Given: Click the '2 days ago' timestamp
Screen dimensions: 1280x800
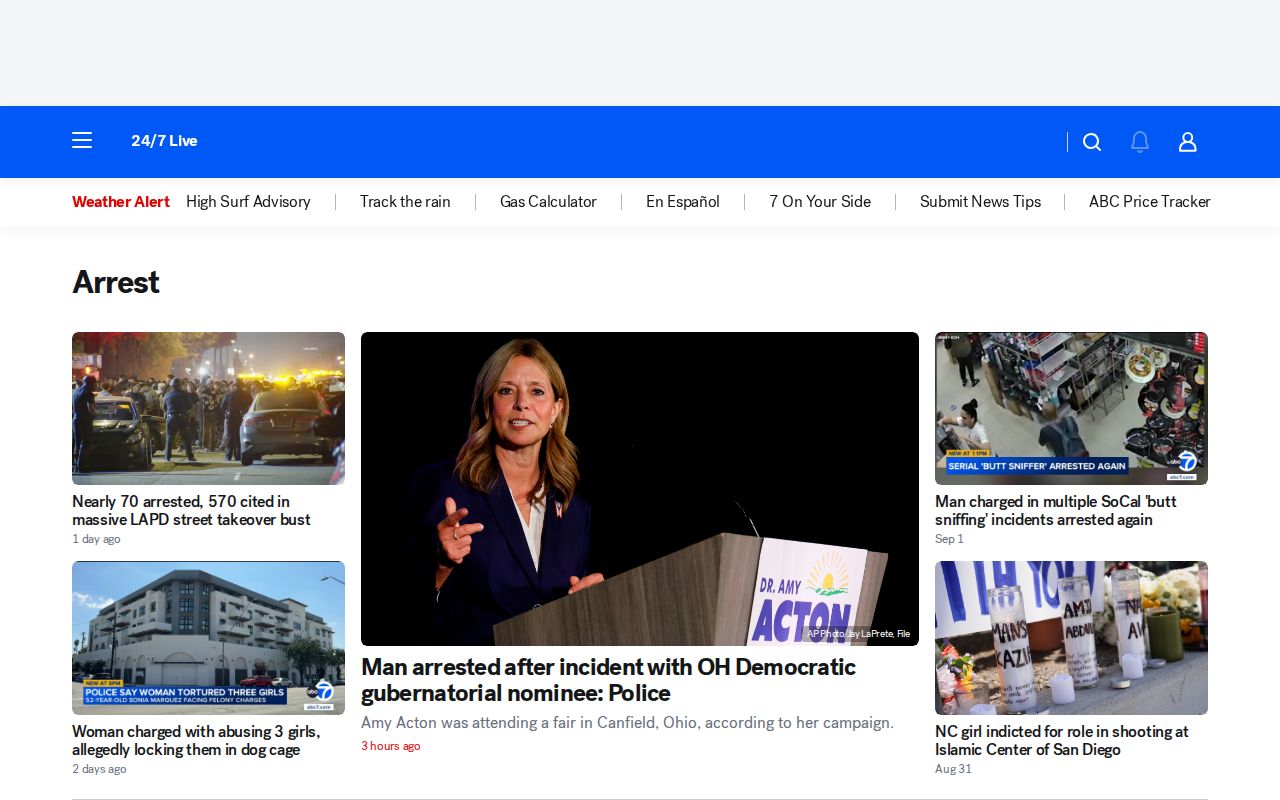Looking at the screenshot, I should click(x=99, y=769).
